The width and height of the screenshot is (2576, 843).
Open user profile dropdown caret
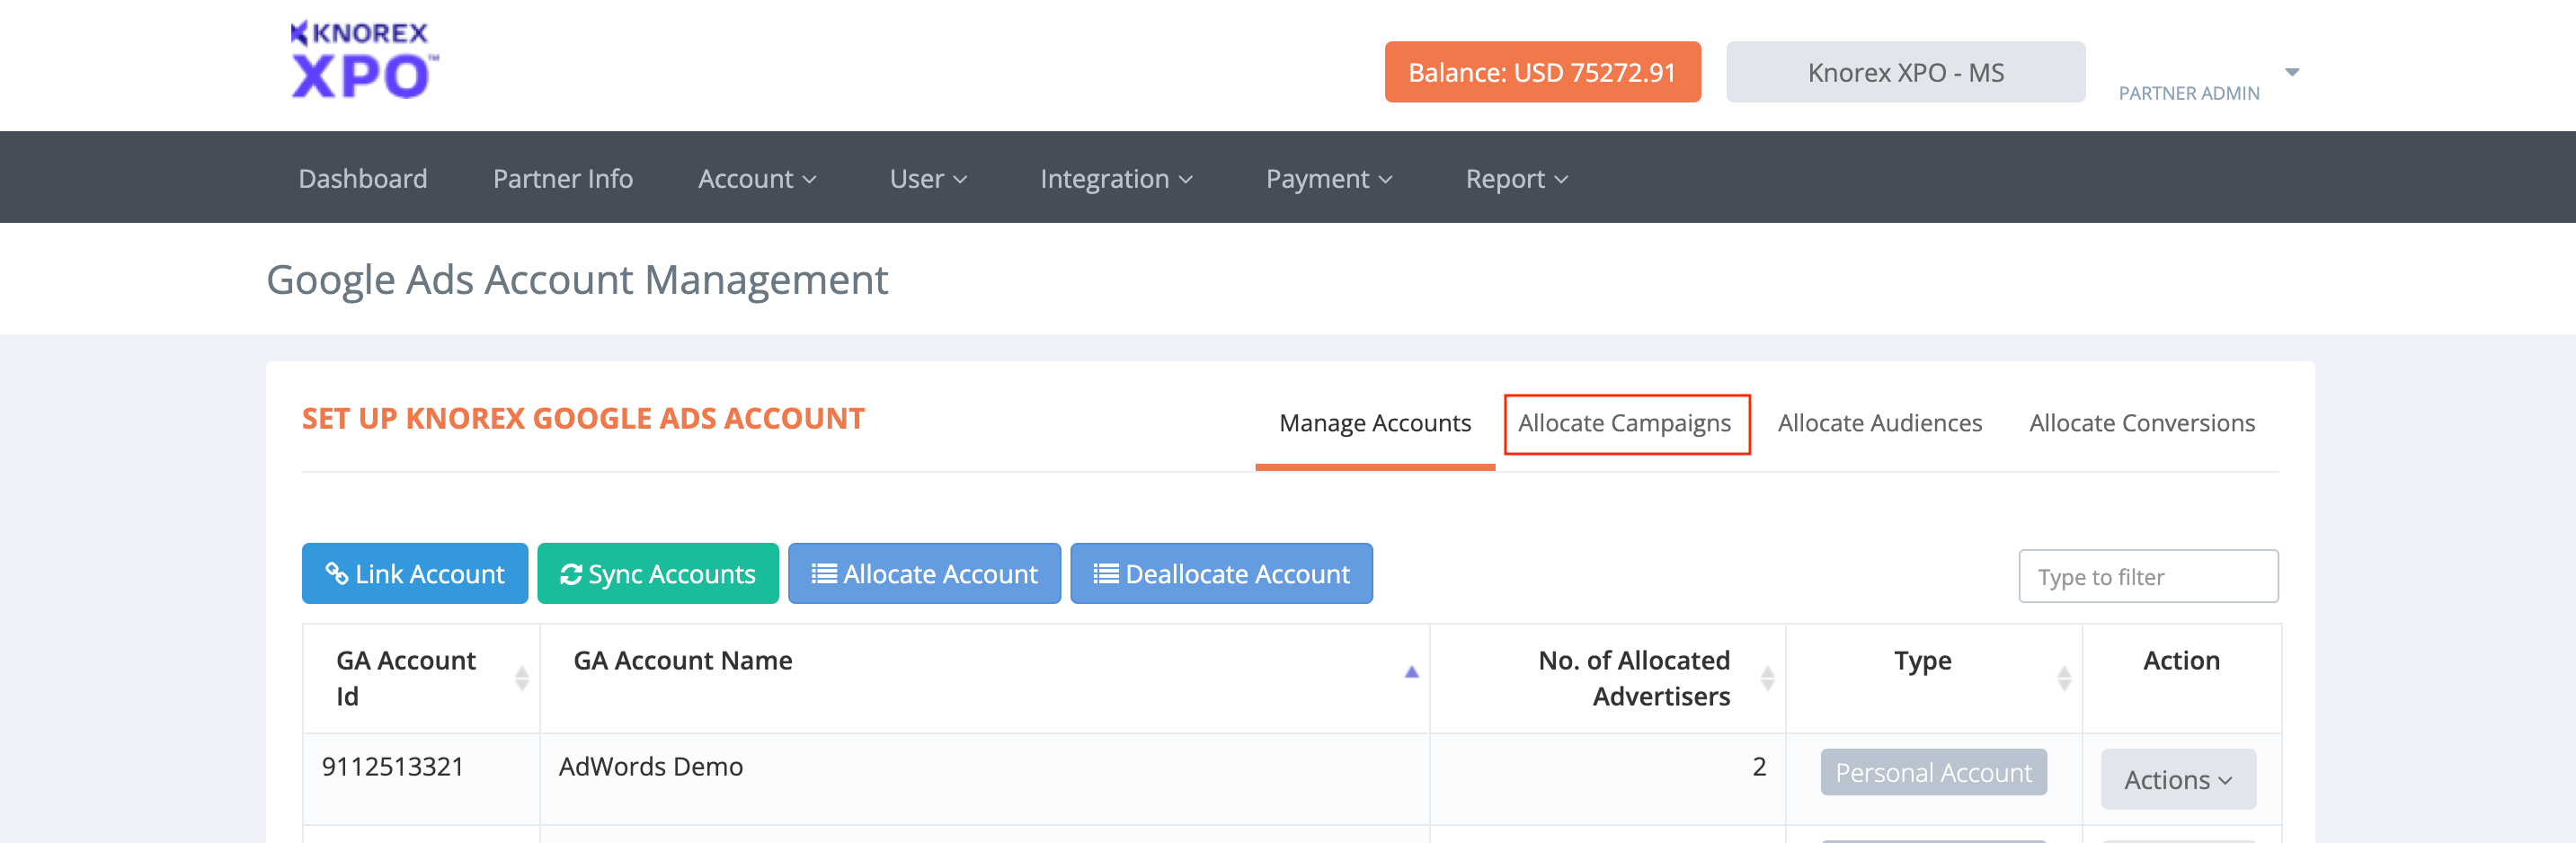coord(2292,72)
